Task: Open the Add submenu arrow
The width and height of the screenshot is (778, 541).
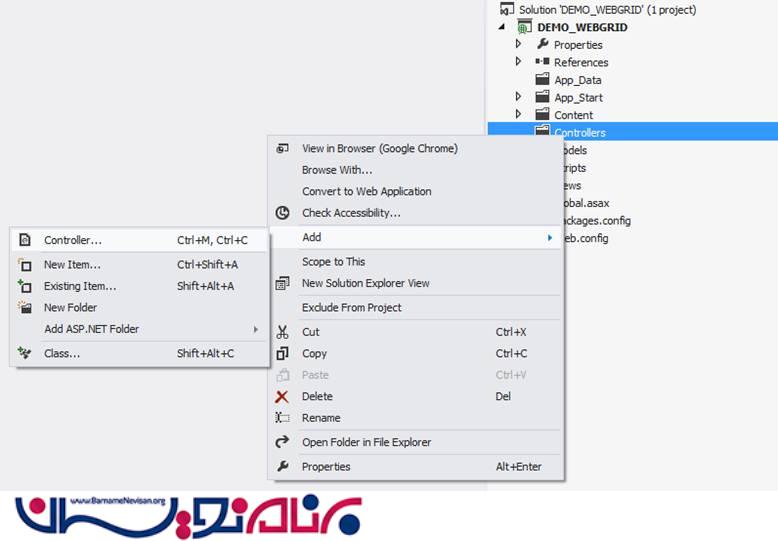Action: click(550, 238)
